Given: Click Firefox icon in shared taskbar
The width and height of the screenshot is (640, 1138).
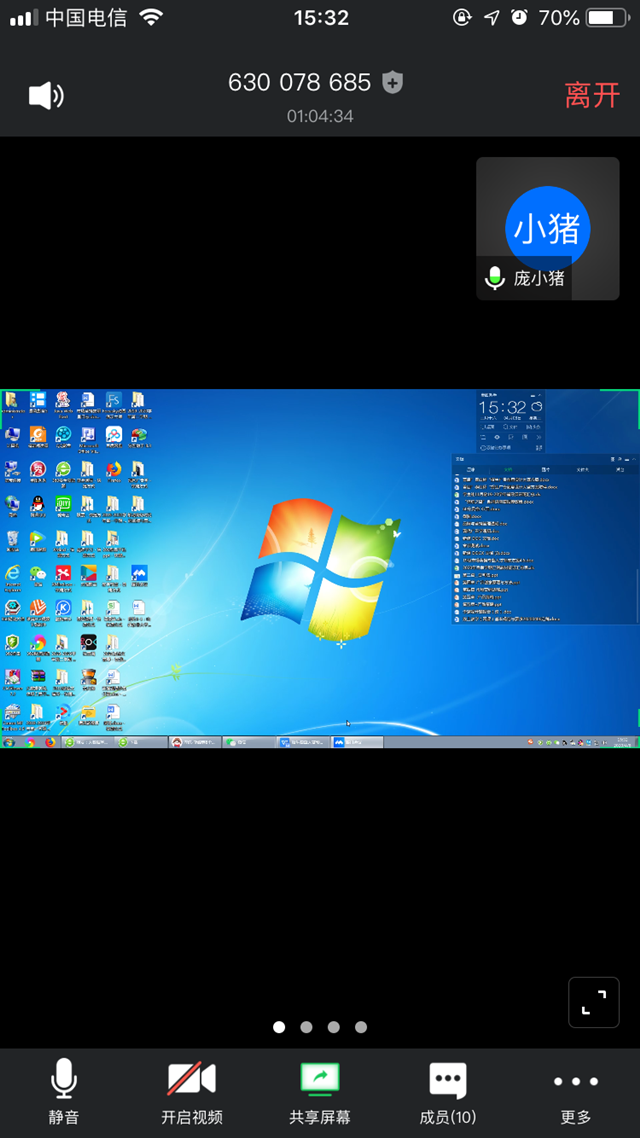Looking at the screenshot, I should (50, 742).
